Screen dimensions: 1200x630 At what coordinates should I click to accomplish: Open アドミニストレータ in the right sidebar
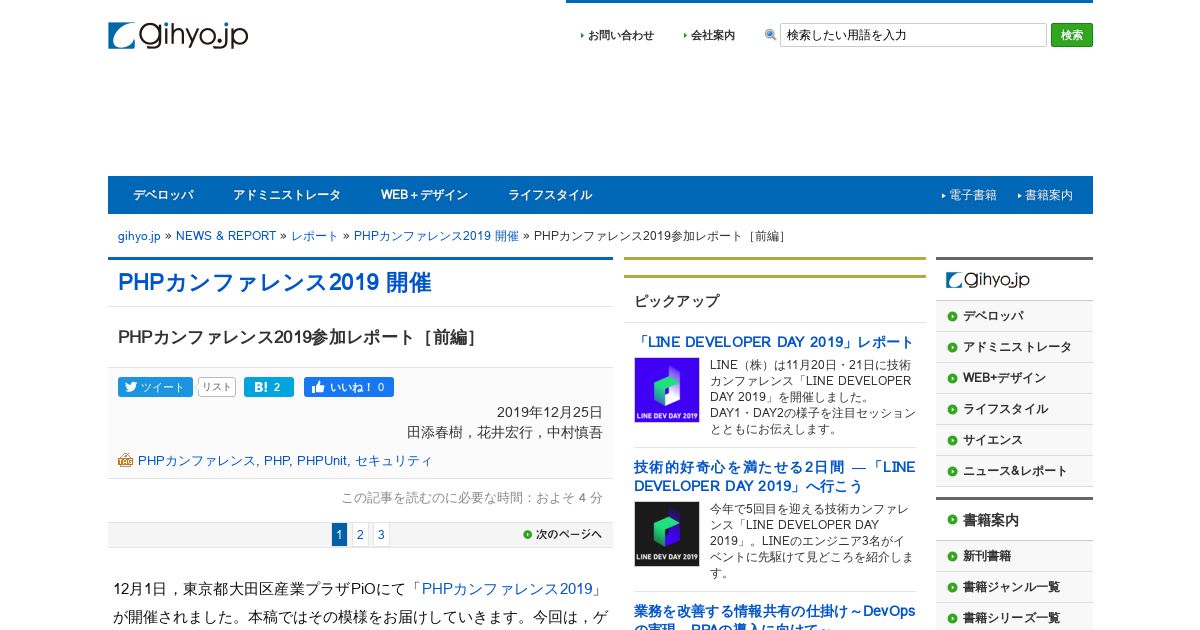[x=1017, y=347]
